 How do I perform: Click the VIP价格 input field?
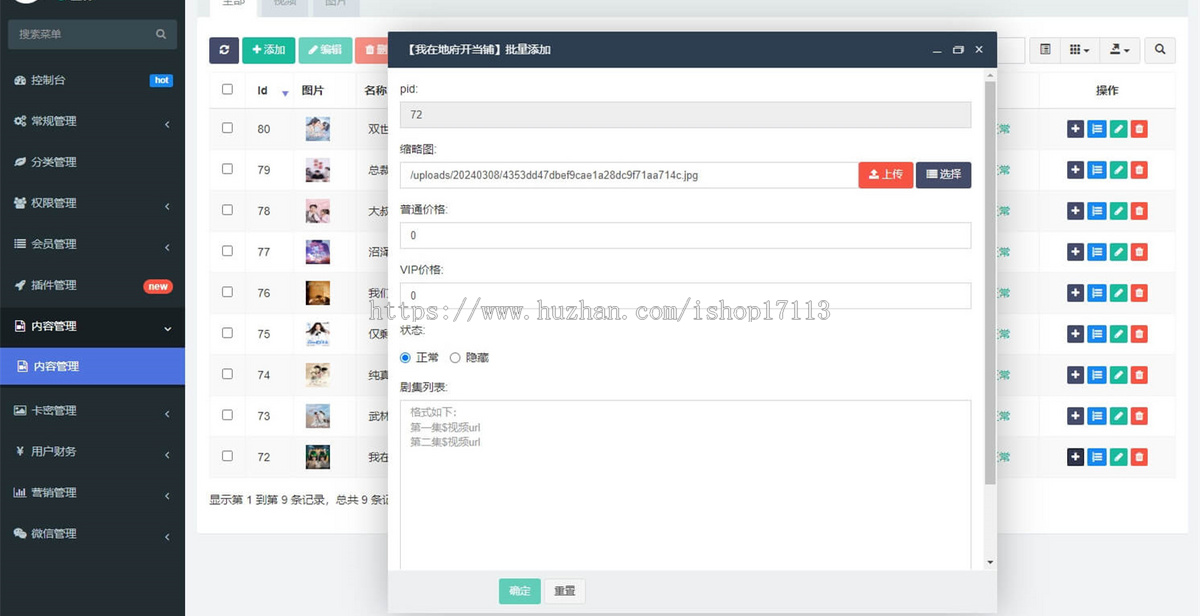(x=685, y=296)
